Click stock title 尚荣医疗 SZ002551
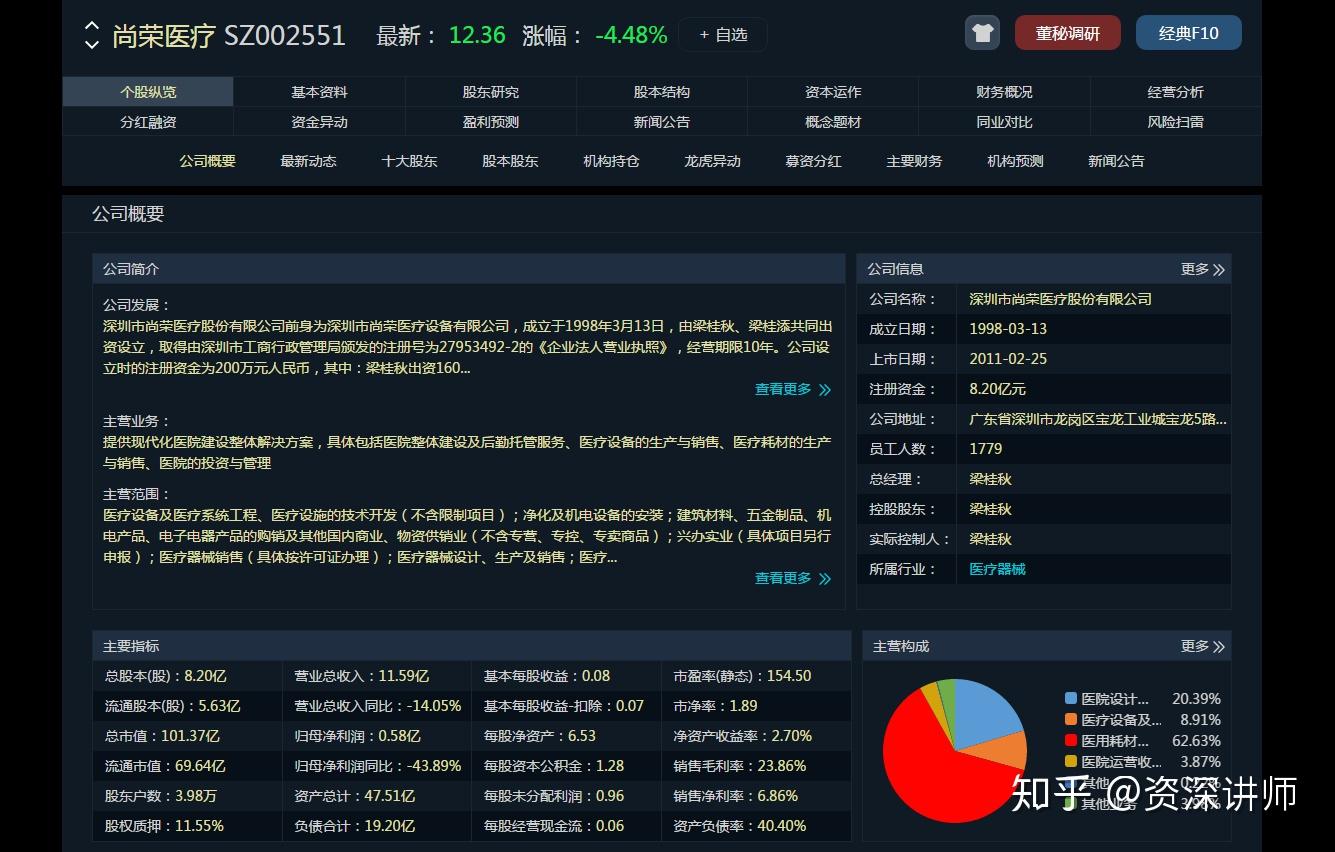 (x=229, y=36)
